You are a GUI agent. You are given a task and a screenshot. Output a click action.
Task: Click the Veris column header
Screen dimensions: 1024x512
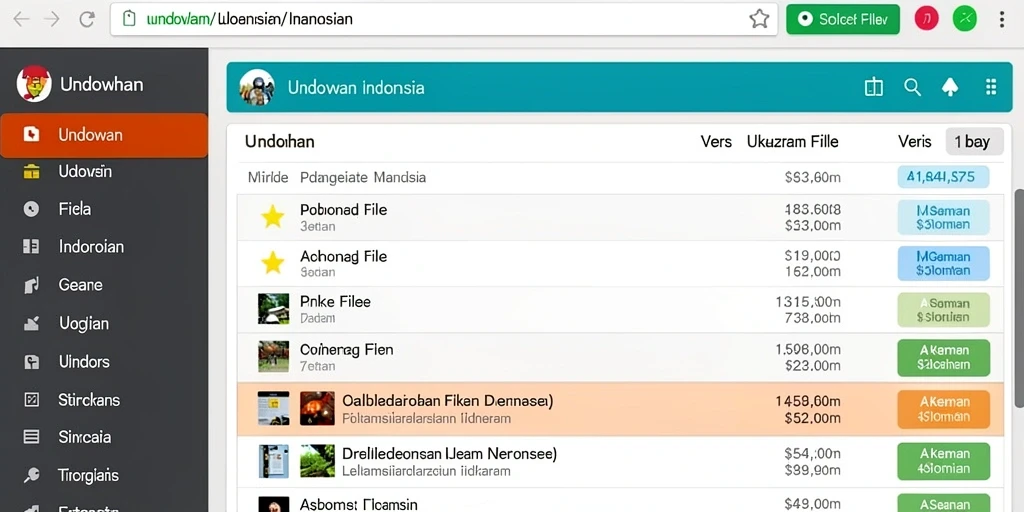(x=915, y=141)
